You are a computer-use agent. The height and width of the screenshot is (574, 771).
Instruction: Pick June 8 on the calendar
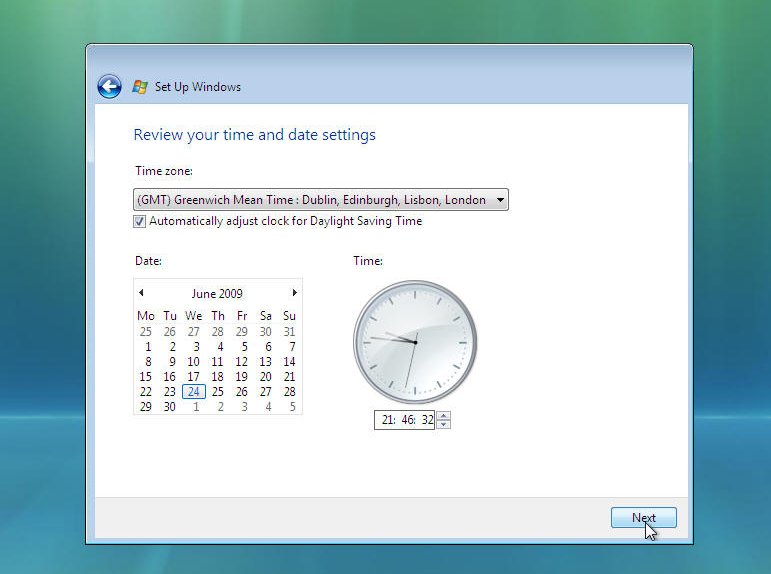coord(148,362)
